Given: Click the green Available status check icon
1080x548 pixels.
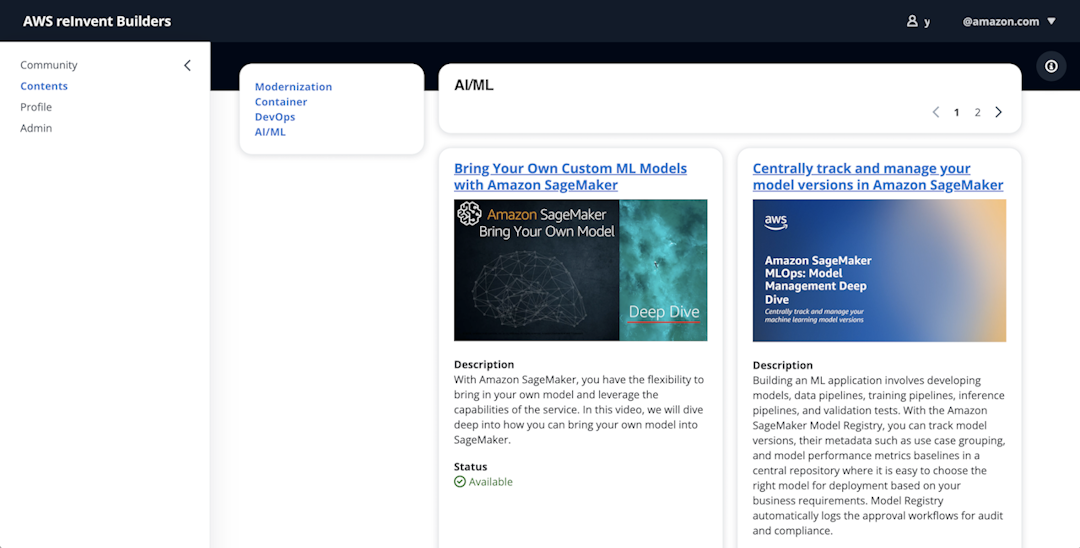Looking at the screenshot, I should [460, 482].
